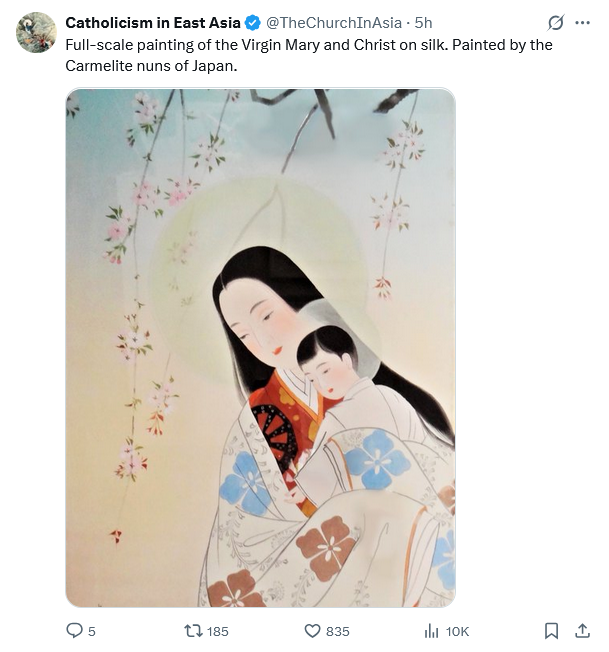Click the share post icon

(582, 631)
